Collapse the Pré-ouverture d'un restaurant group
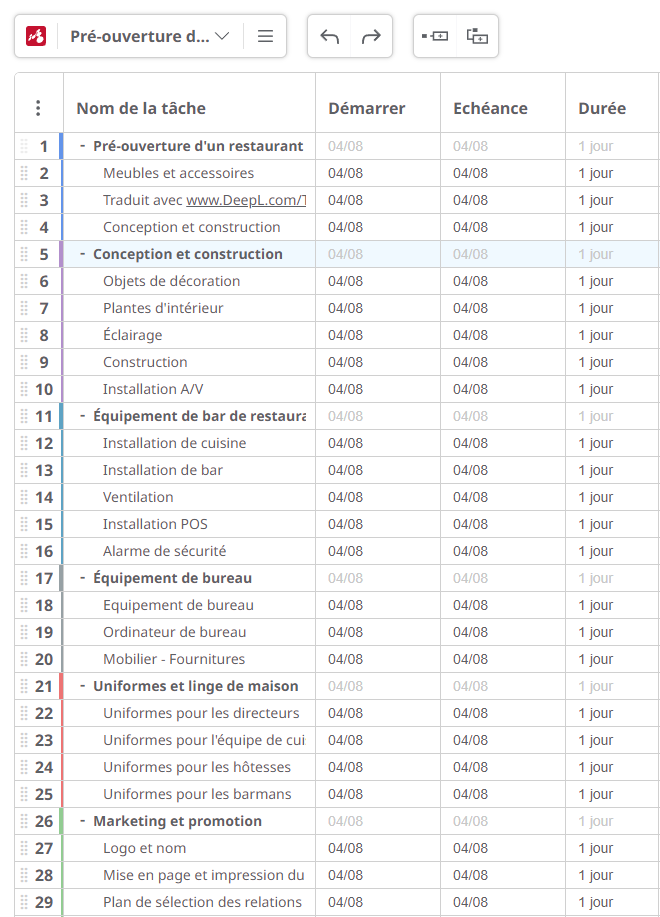The height and width of the screenshot is (917, 660). point(82,146)
